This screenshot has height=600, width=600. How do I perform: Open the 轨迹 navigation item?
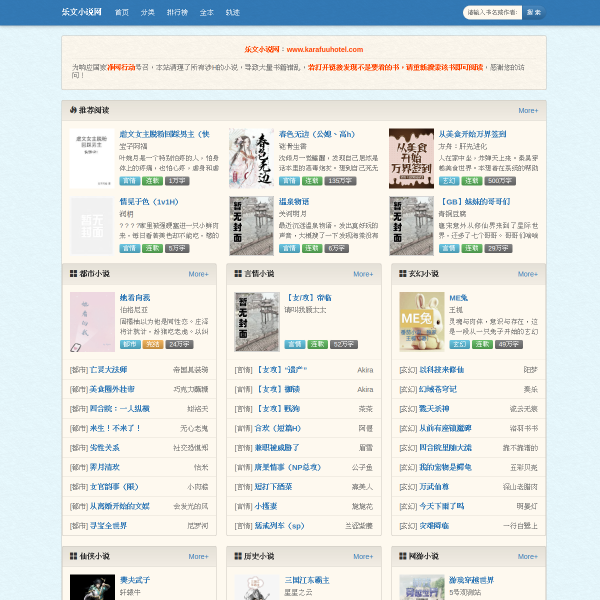point(233,13)
